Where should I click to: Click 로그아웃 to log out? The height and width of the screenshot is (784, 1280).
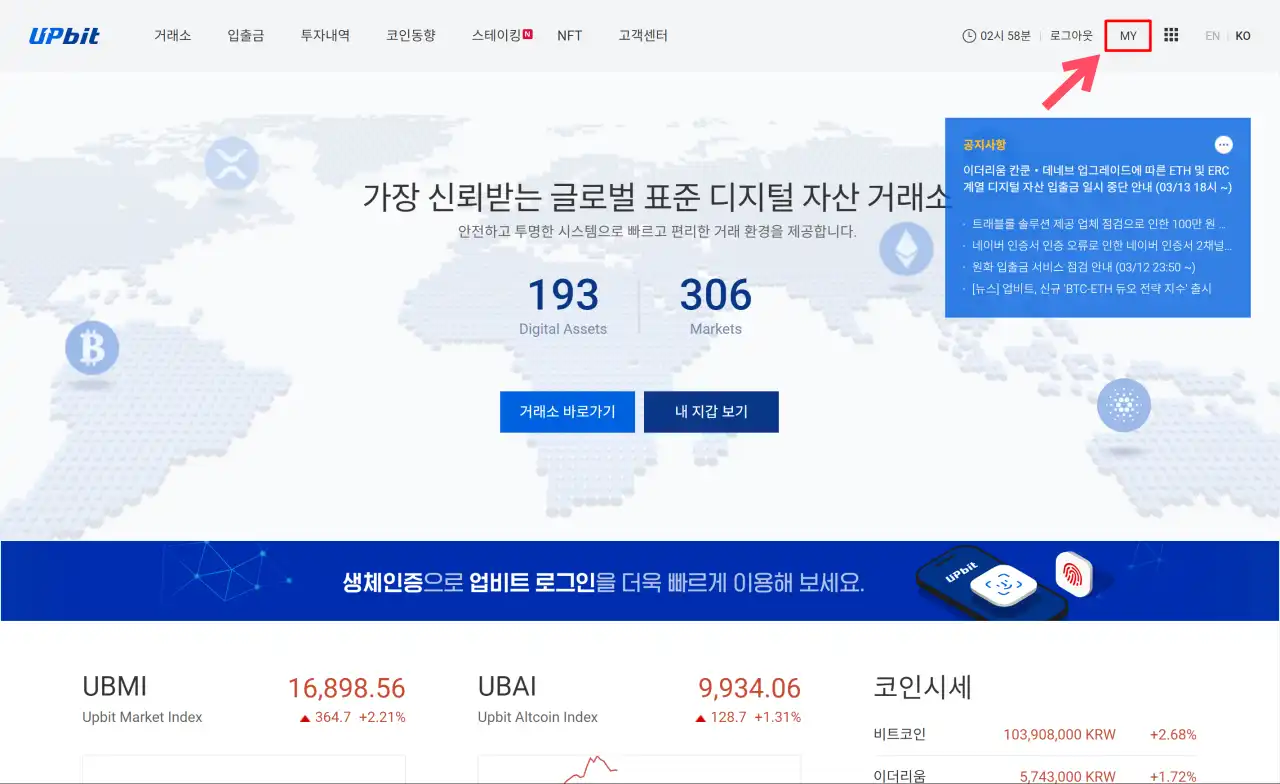pos(1071,36)
